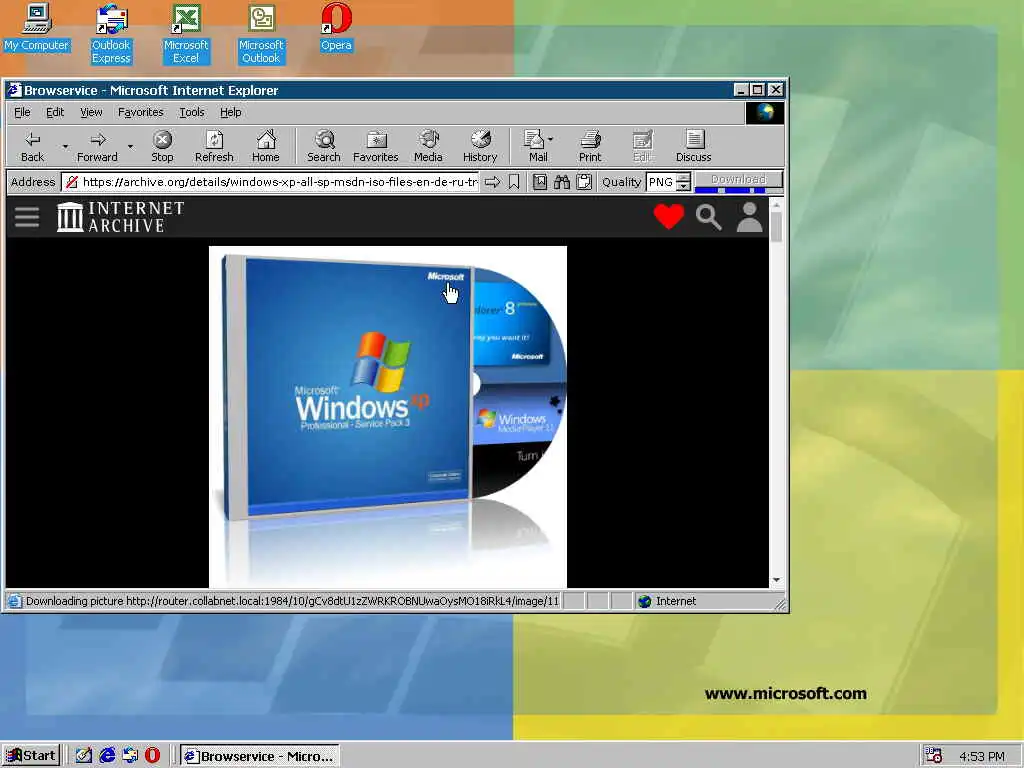The image size is (1024, 768).
Task: Click the Browservice taskbar button
Action: [259, 756]
